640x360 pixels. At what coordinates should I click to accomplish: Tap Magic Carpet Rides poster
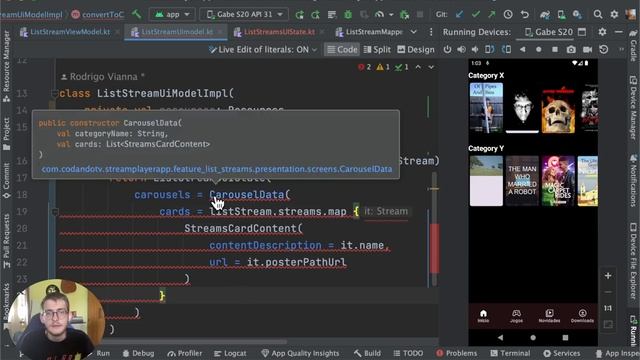tap(558, 180)
